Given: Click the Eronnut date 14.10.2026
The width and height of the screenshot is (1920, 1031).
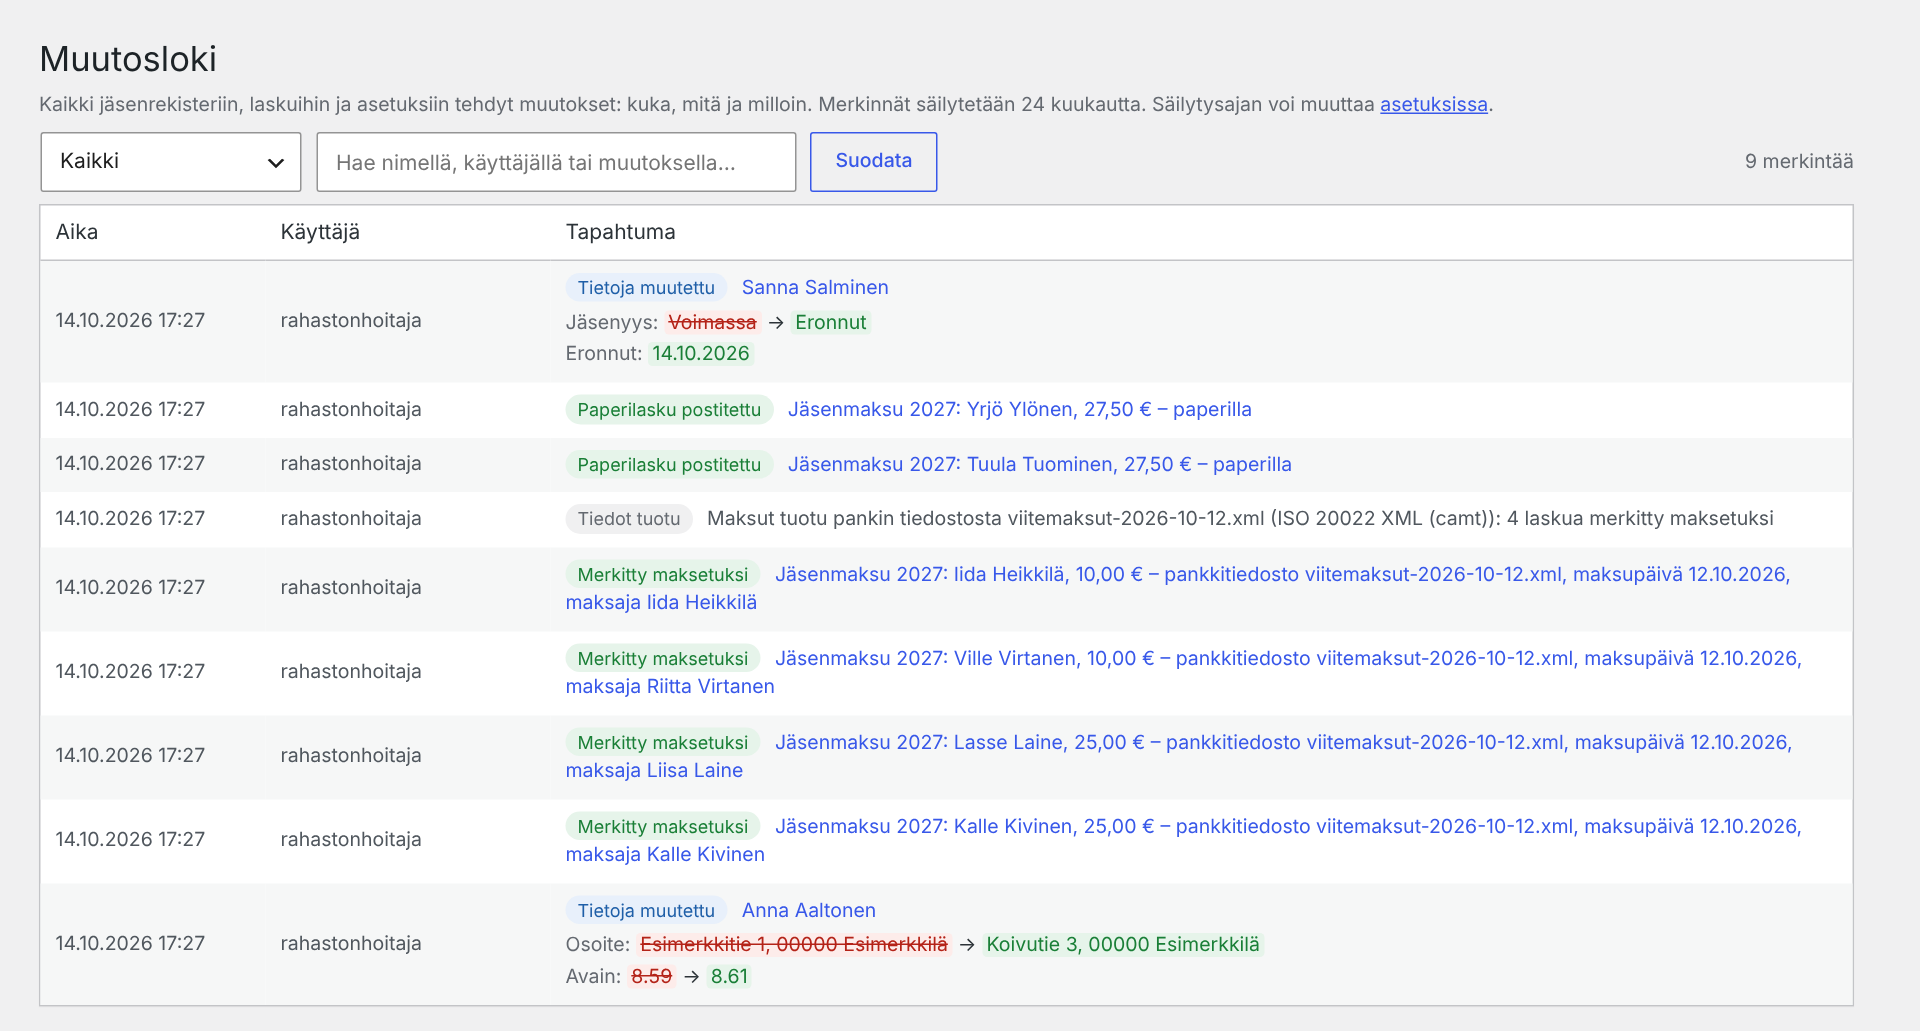Looking at the screenshot, I should coord(701,354).
